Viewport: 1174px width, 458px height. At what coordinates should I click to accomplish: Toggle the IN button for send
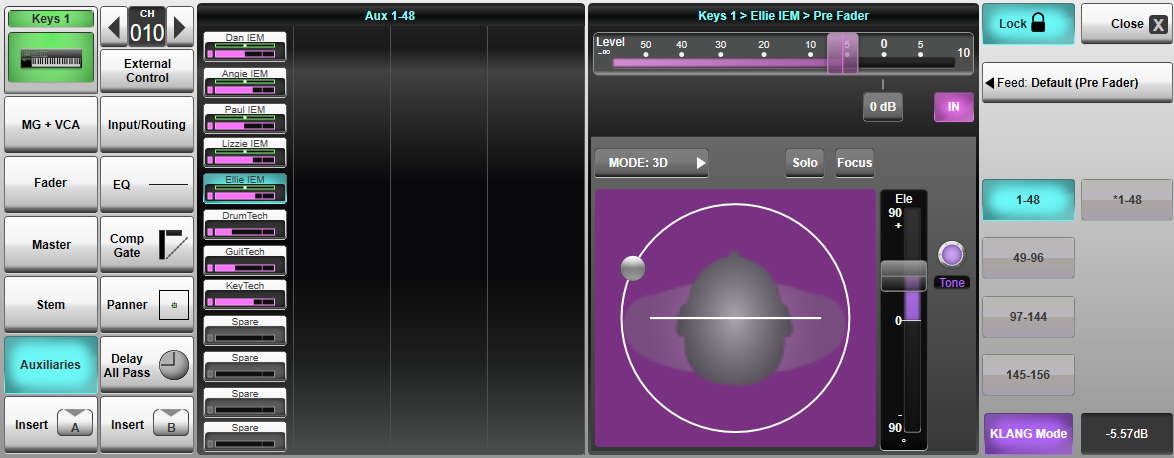(x=953, y=106)
